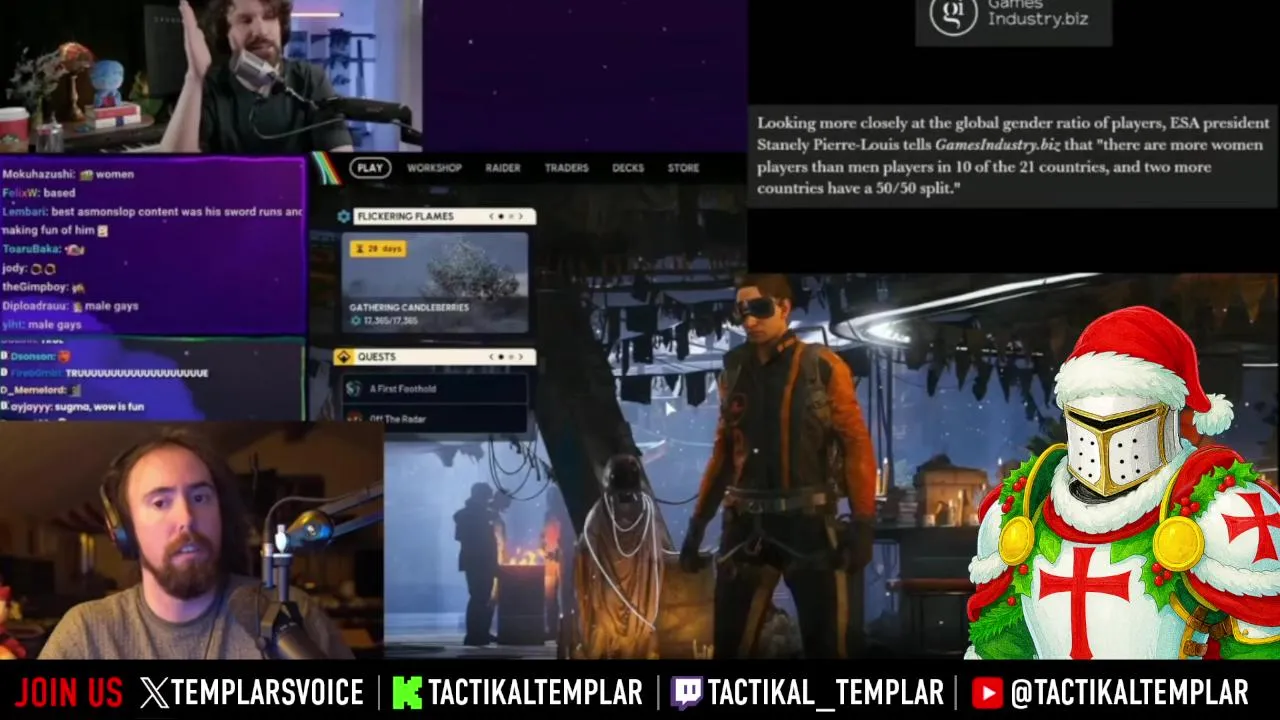Open the STORE tab
Image resolution: width=1280 pixels, height=720 pixels.
(x=683, y=168)
